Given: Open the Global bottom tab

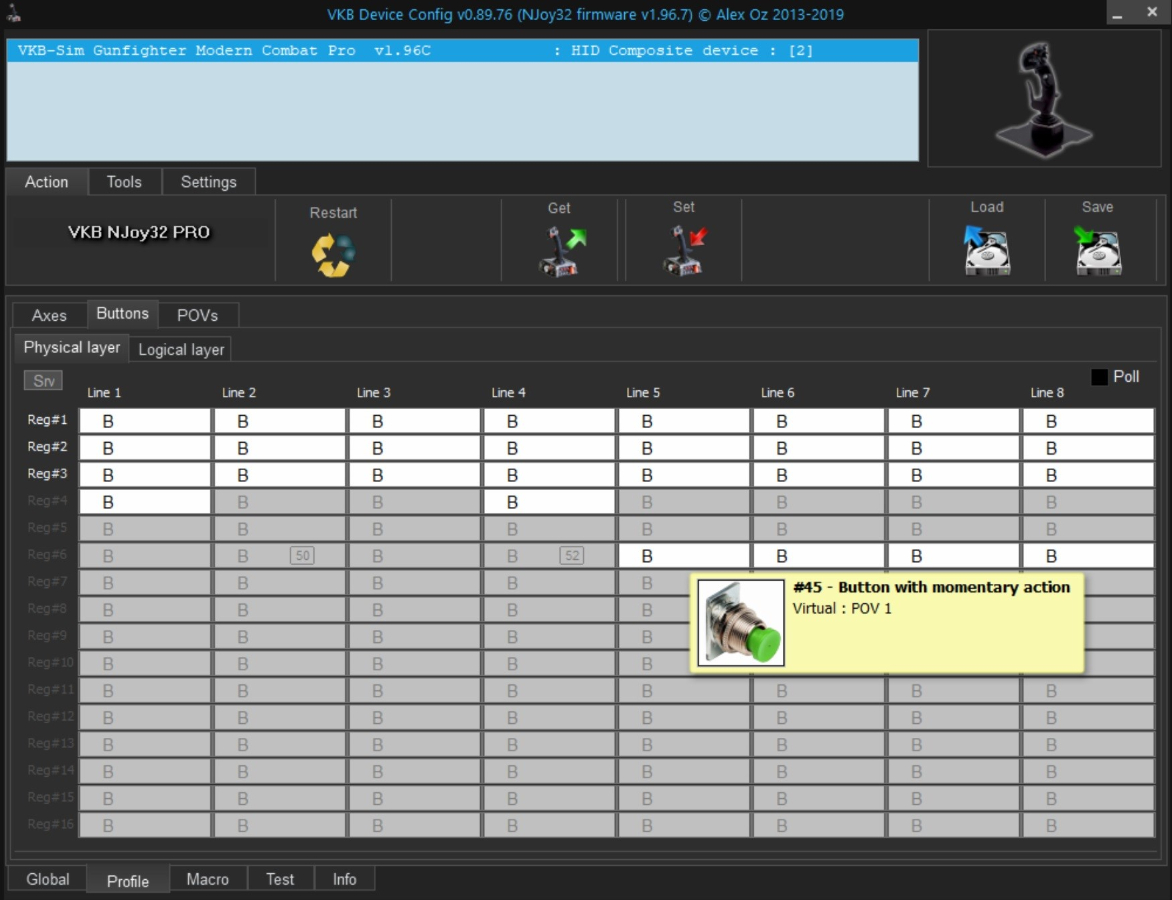Looking at the screenshot, I should click(x=48, y=879).
